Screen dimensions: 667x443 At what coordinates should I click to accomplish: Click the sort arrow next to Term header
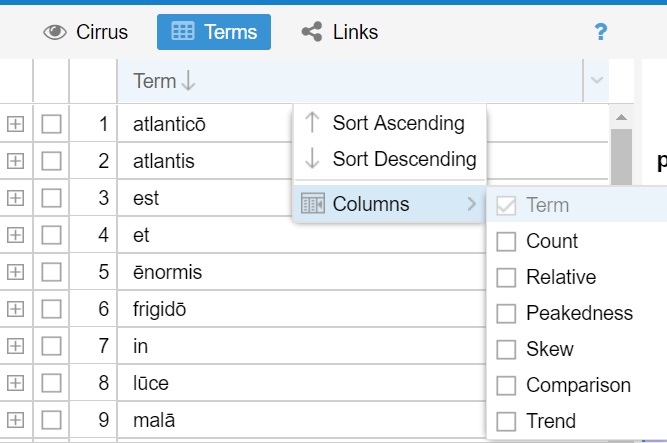(x=189, y=82)
